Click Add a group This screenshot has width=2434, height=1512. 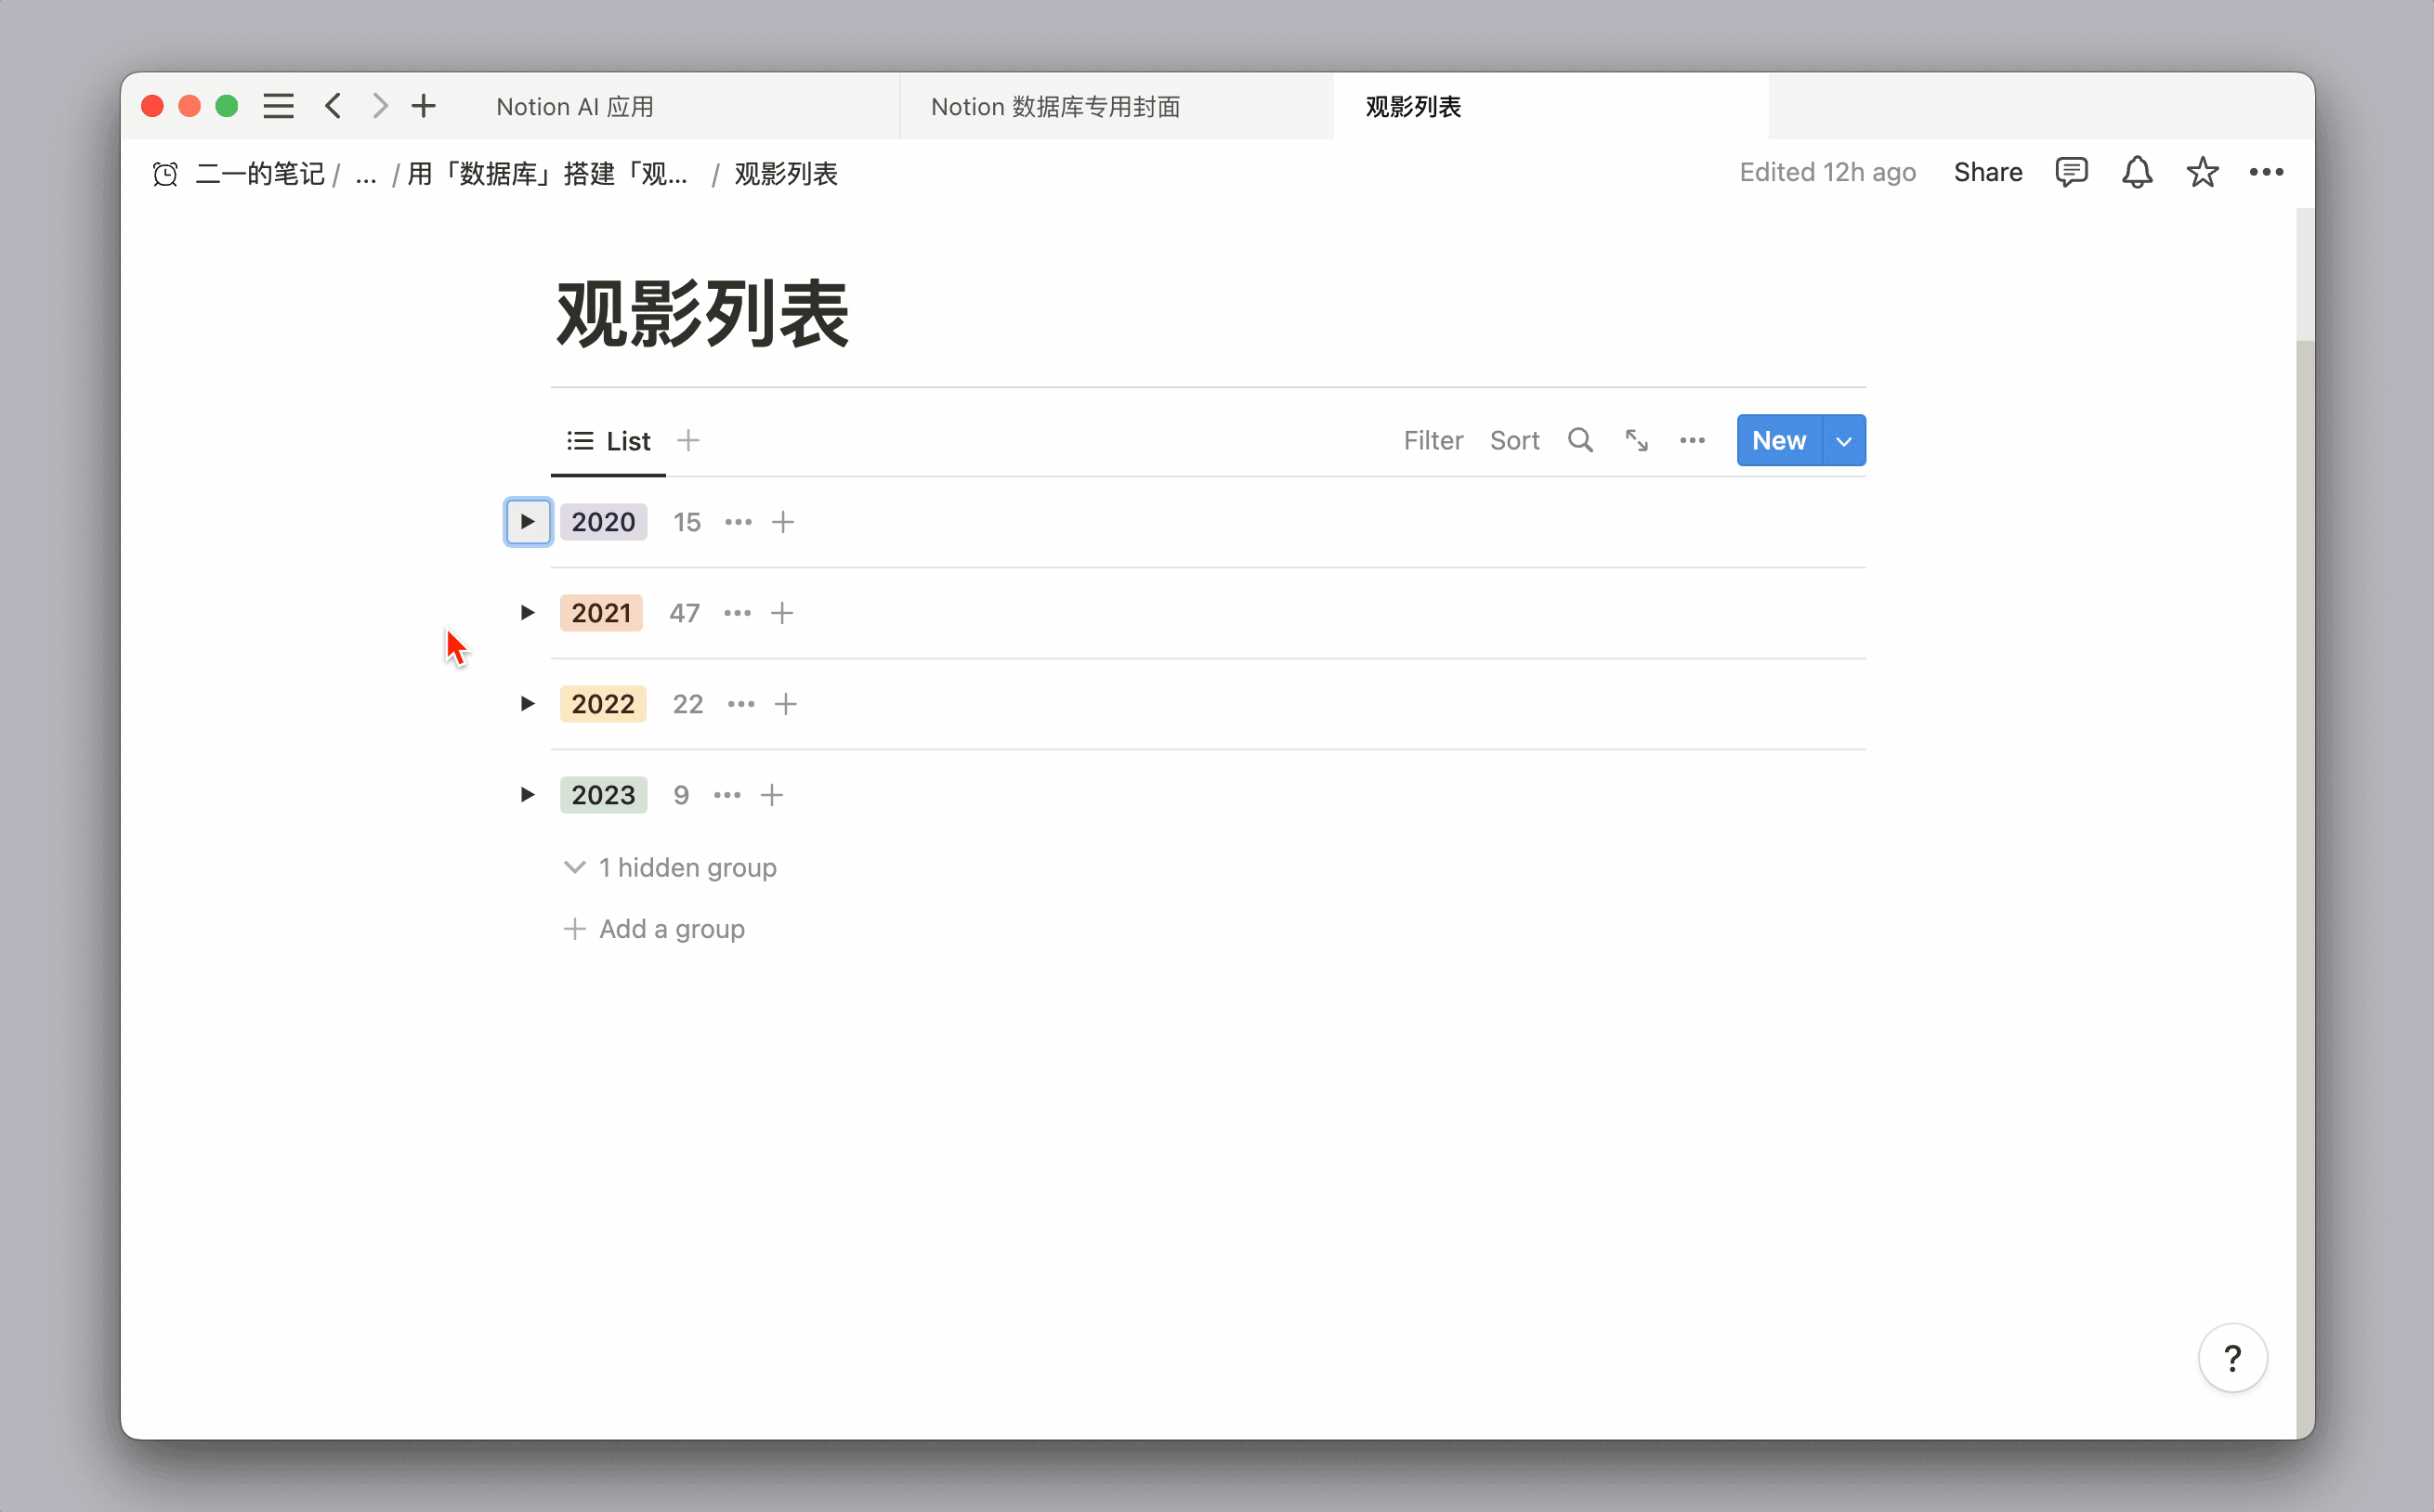click(654, 929)
